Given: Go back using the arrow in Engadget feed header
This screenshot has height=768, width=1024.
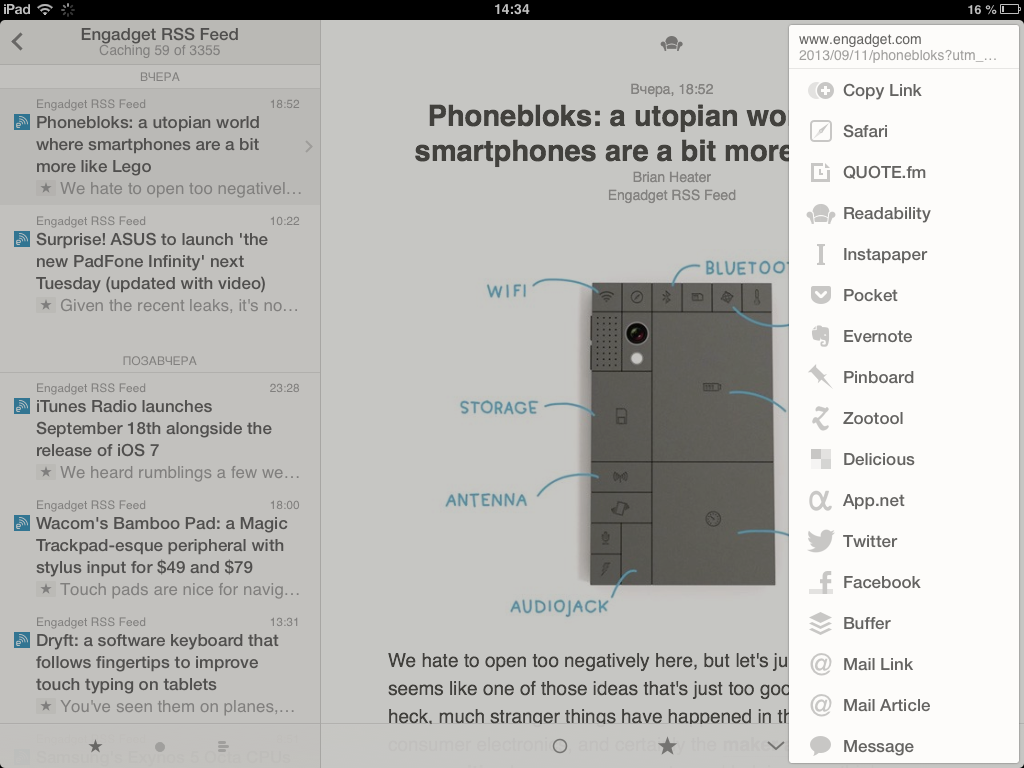Looking at the screenshot, I should (18, 42).
